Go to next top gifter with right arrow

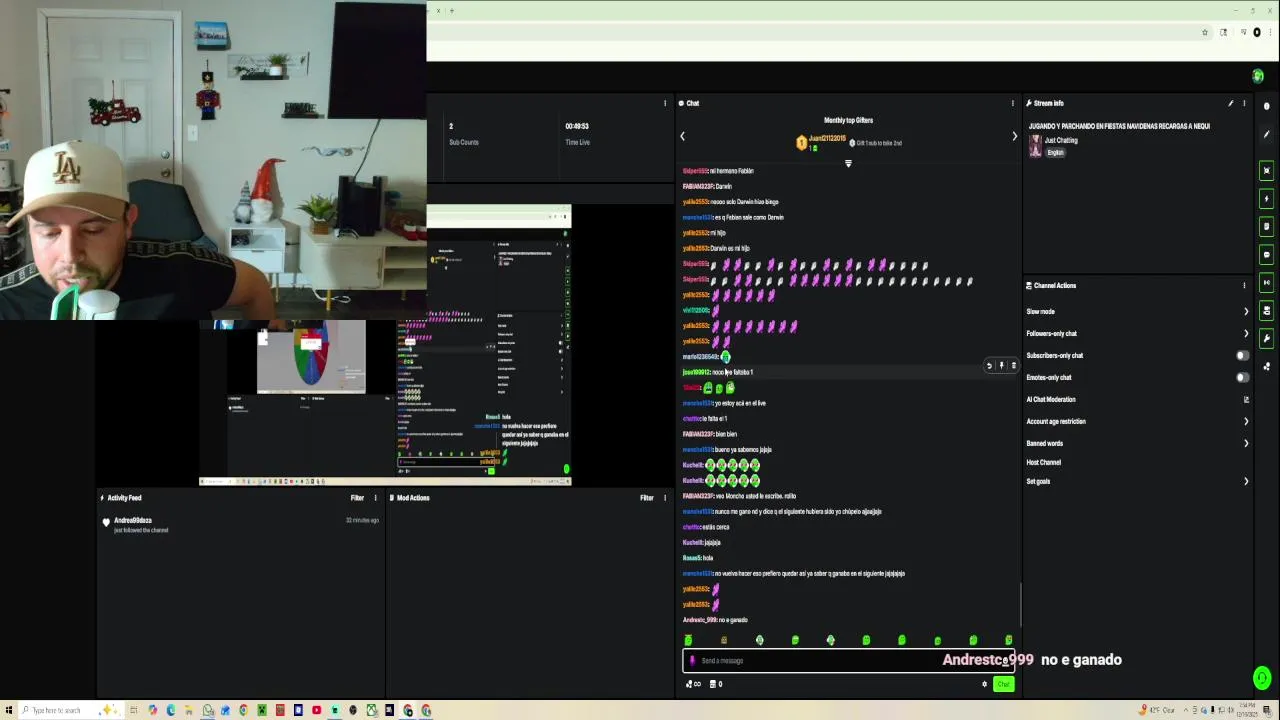1014,137
